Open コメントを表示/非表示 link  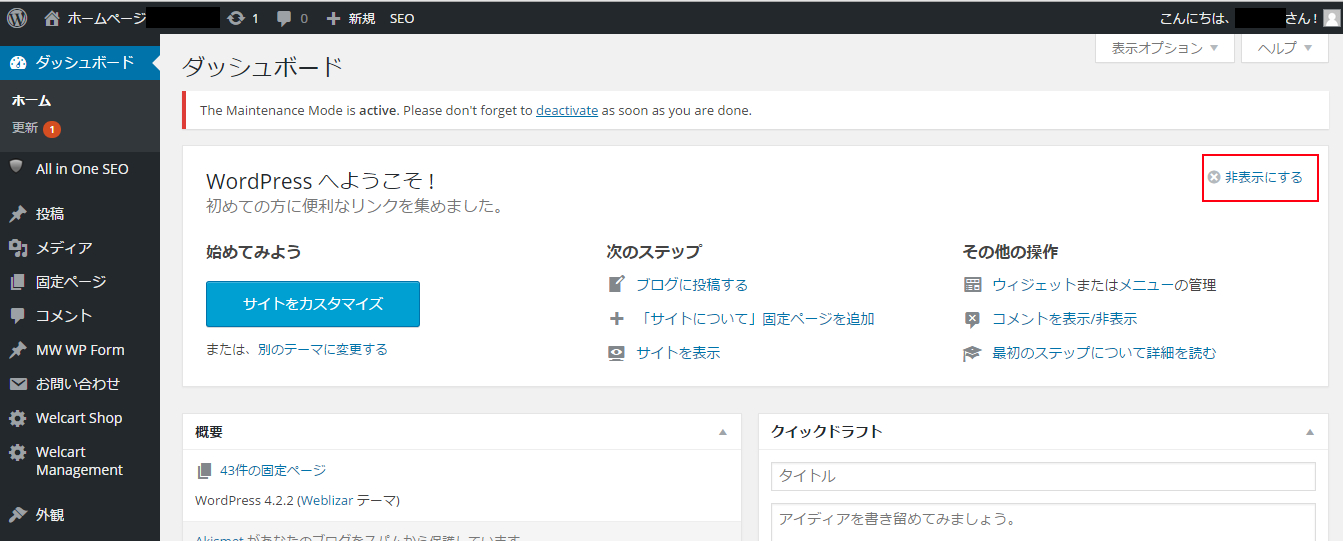[x=1064, y=319]
